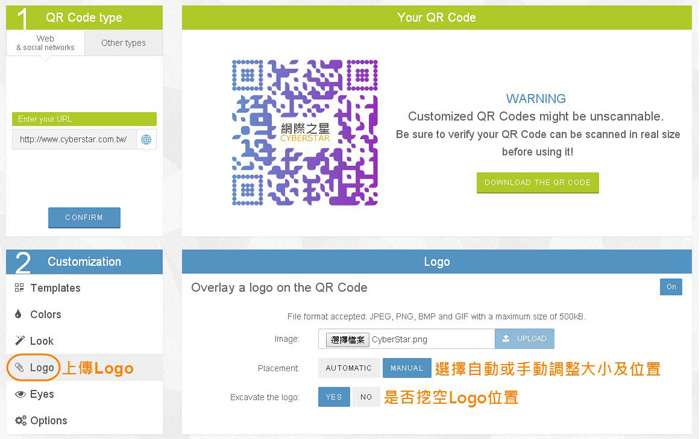Click the 'Image:' label
The height and width of the screenshot is (439, 700).
287,339
